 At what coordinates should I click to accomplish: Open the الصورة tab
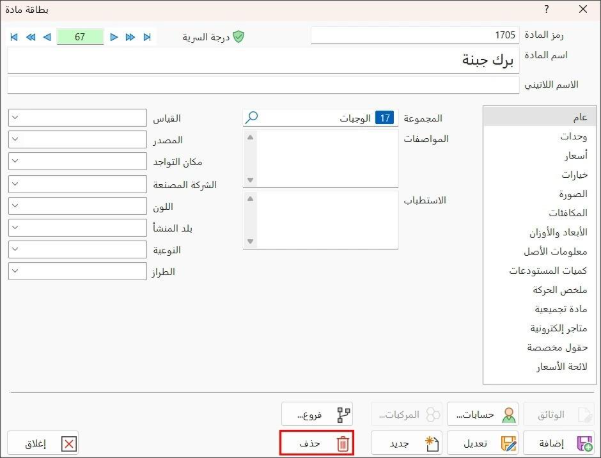(x=539, y=194)
